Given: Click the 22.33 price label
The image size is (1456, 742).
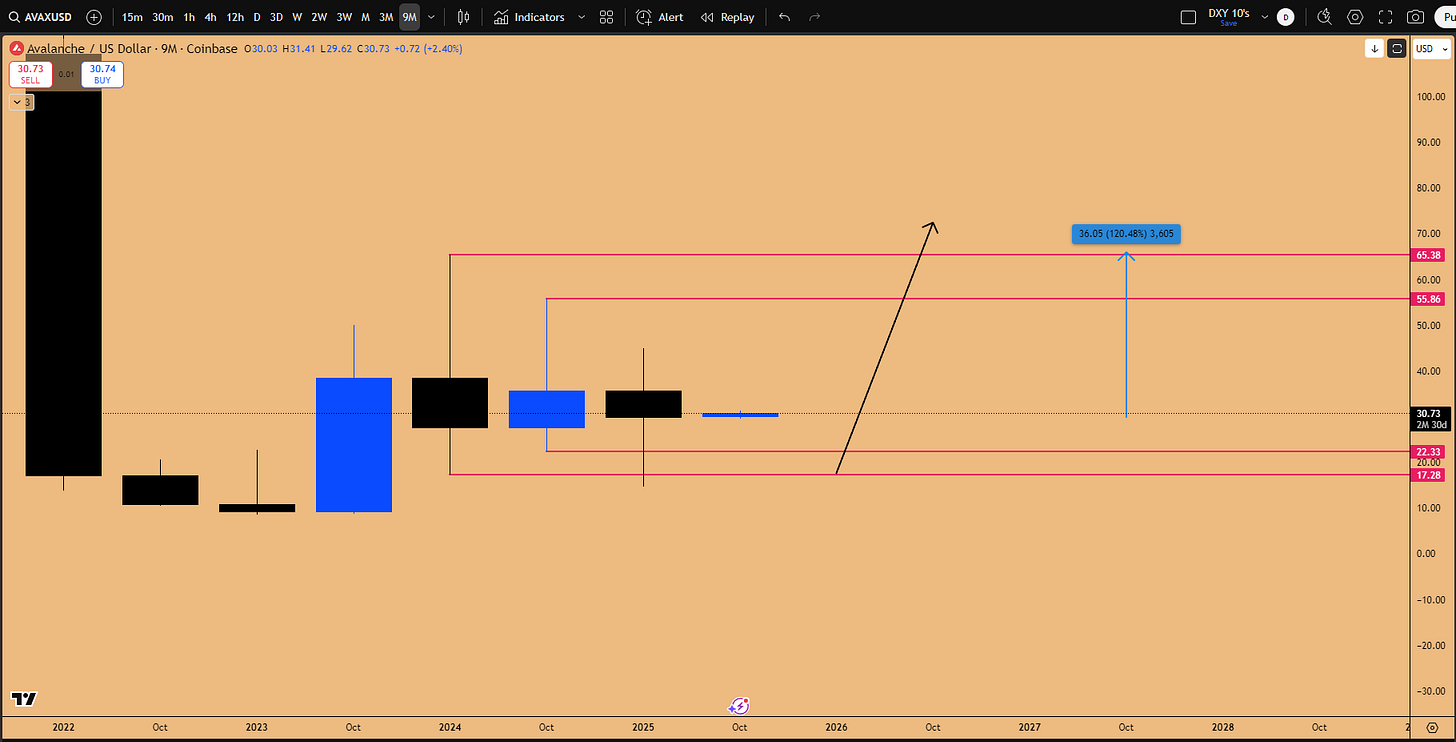Looking at the screenshot, I should click(1429, 452).
